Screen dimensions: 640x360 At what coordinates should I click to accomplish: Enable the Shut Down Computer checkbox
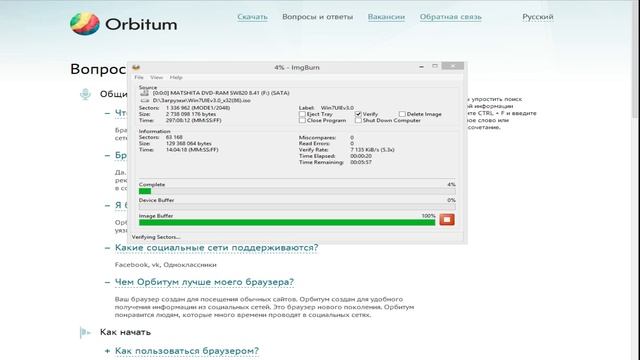[x=358, y=120]
